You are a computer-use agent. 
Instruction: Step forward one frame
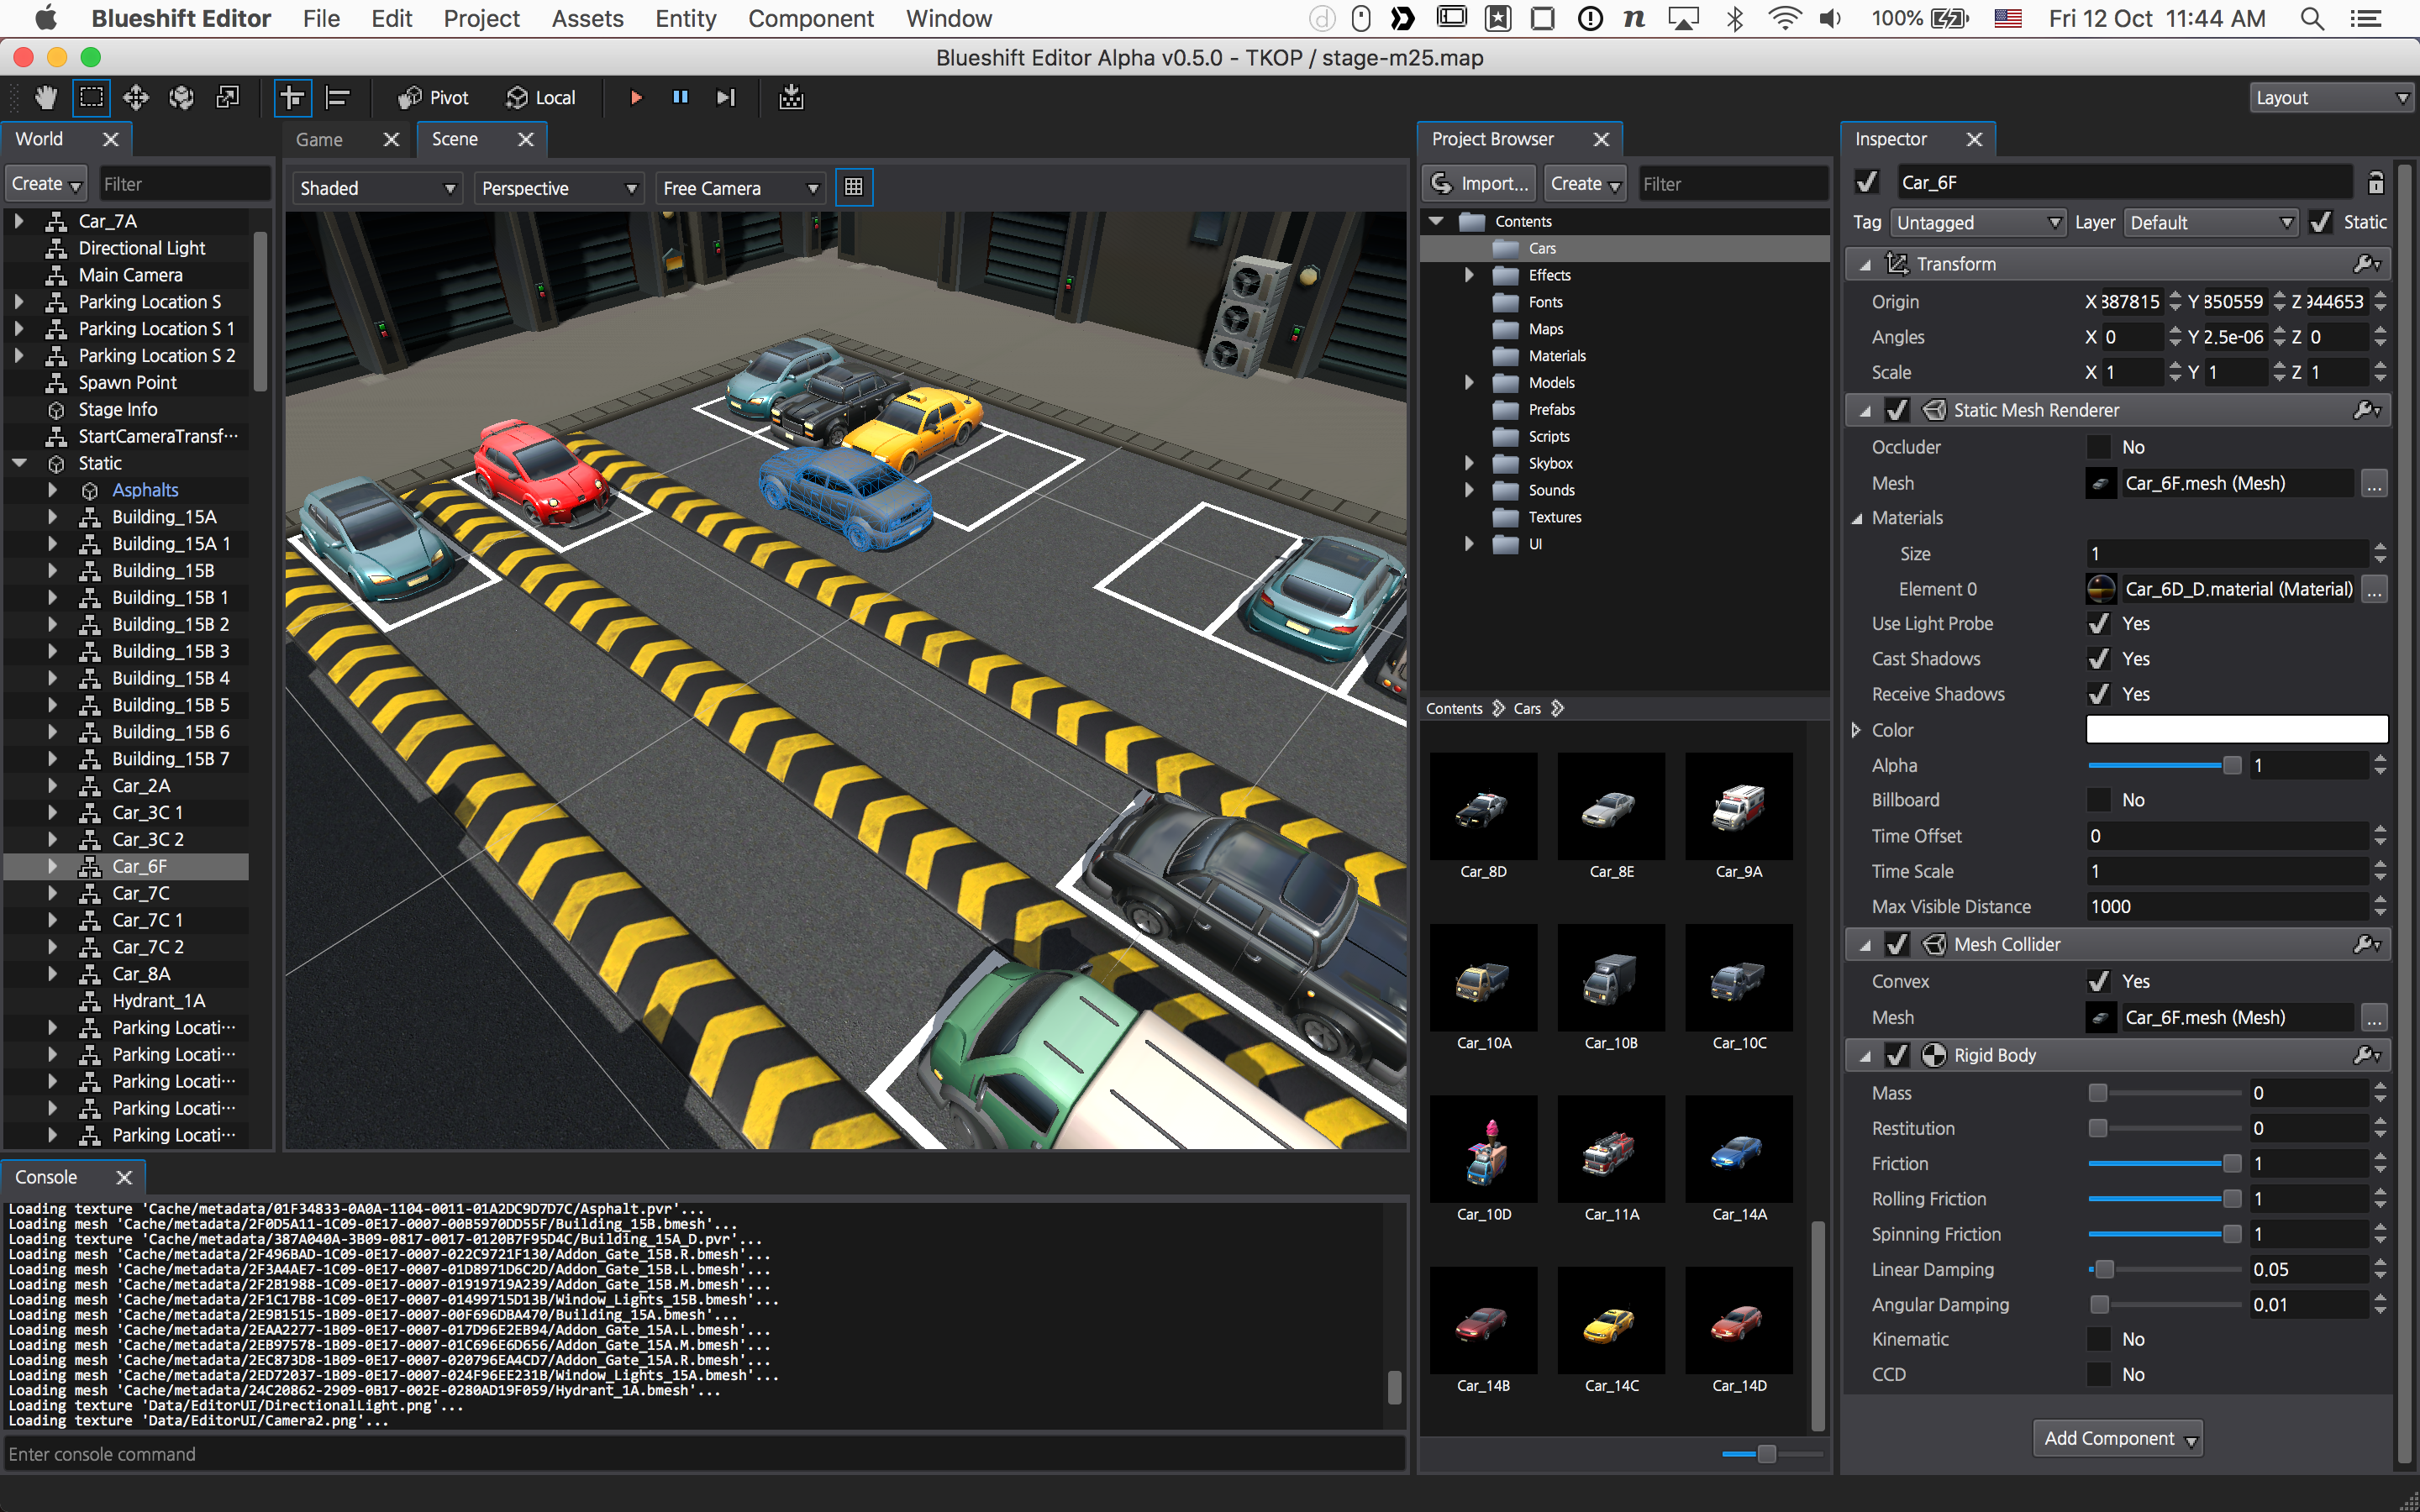coord(726,97)
